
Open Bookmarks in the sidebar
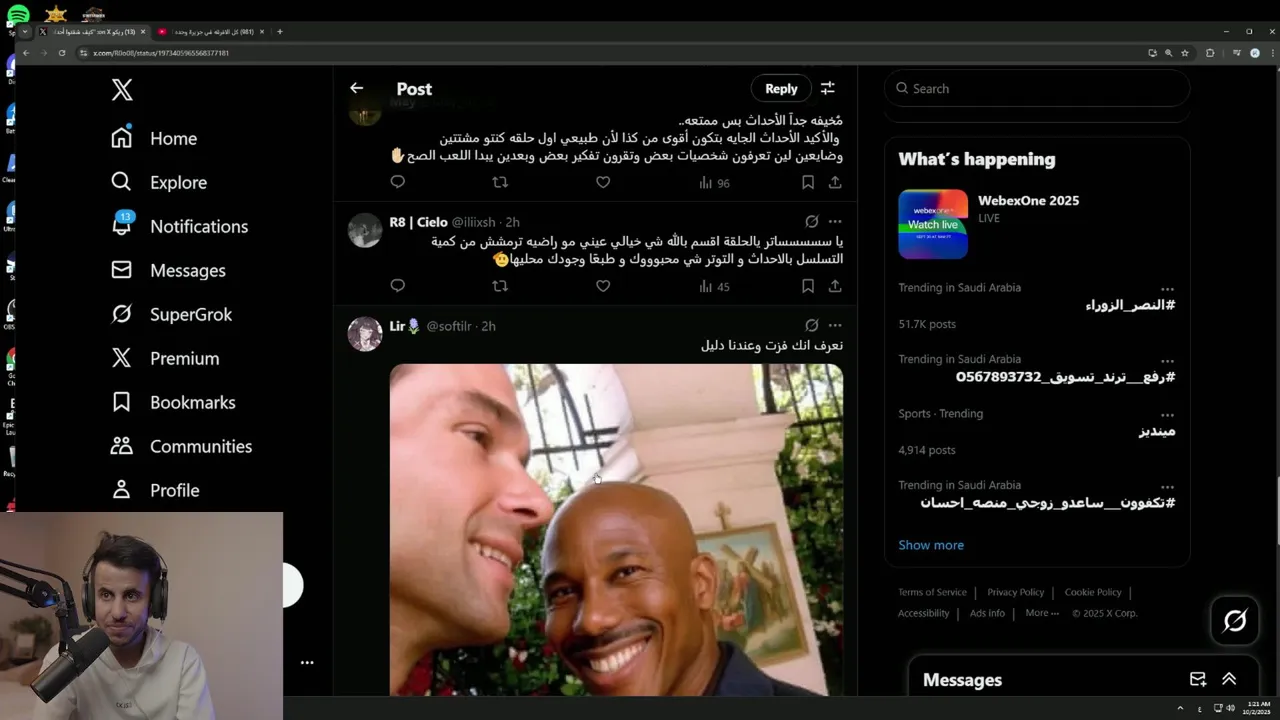pos(173,402)
